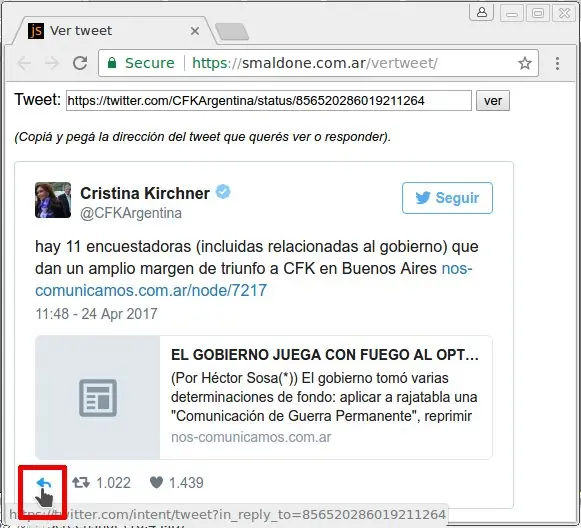The width and height of the screenshot is (581, 528).
Task: Click the 'ver' button
Action: tap(492, 100)
